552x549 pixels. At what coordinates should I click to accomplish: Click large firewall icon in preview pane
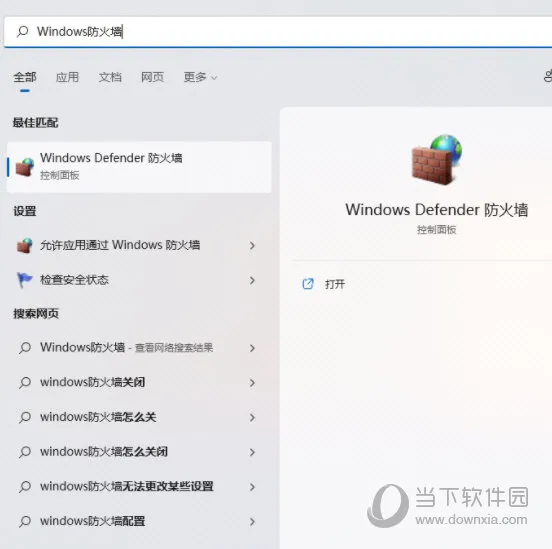coord(437,160)
